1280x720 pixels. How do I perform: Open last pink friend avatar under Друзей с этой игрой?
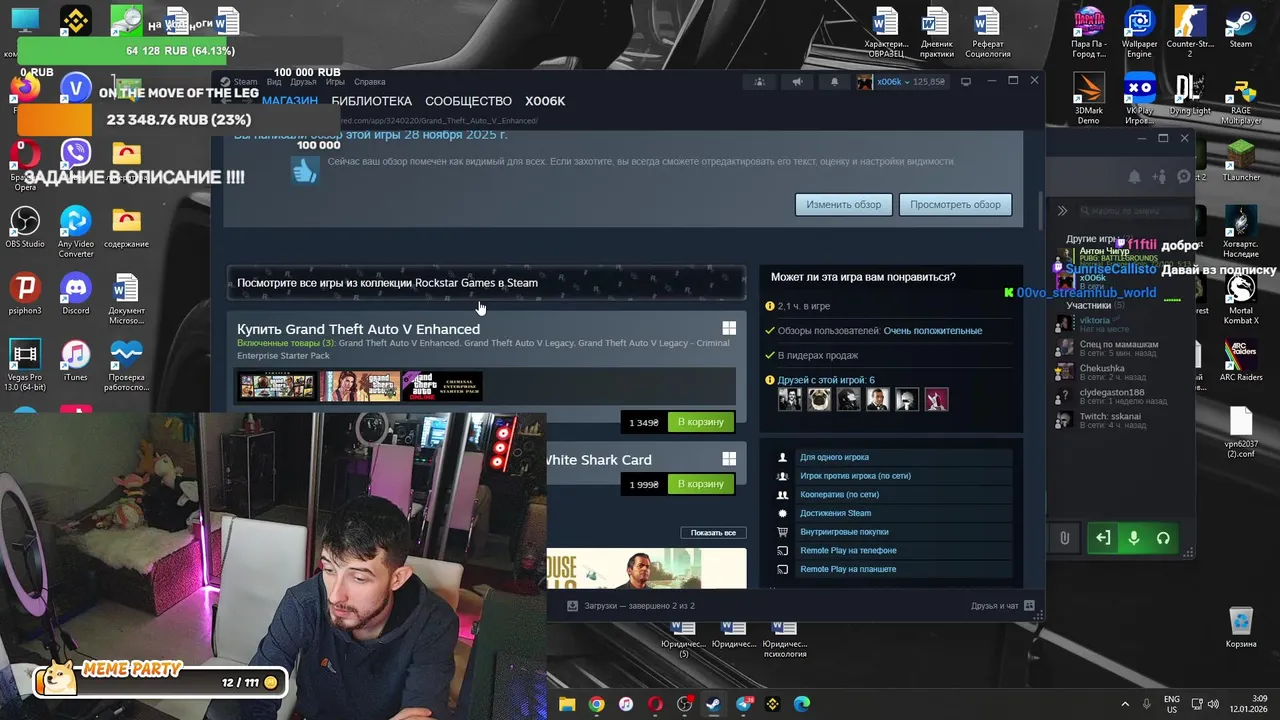point(936,399)
